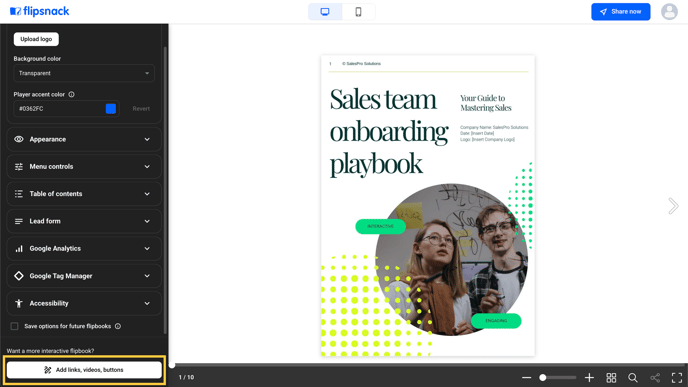The image size is (688, 387).
Task: Click Add links, videos, buttons
Action: (84, 370)
